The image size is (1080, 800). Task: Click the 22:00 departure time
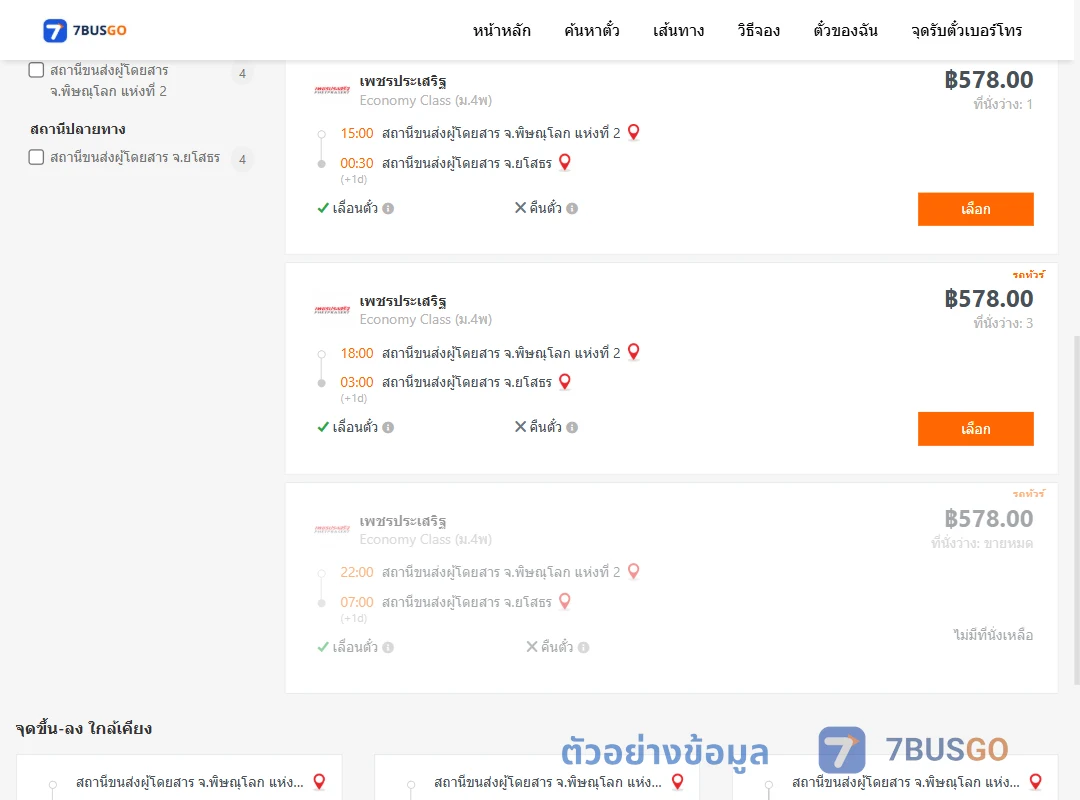357,572
